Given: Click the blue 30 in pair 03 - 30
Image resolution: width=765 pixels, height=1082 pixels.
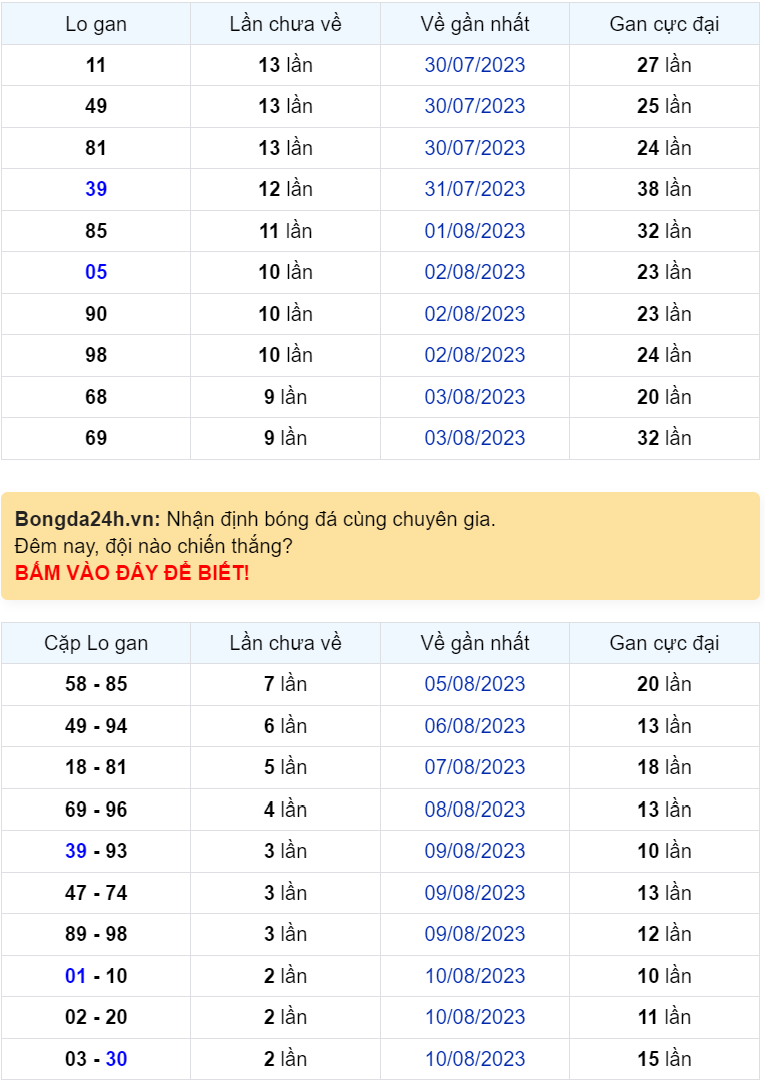Looking at the screenshot, I should coord(114,1060).
